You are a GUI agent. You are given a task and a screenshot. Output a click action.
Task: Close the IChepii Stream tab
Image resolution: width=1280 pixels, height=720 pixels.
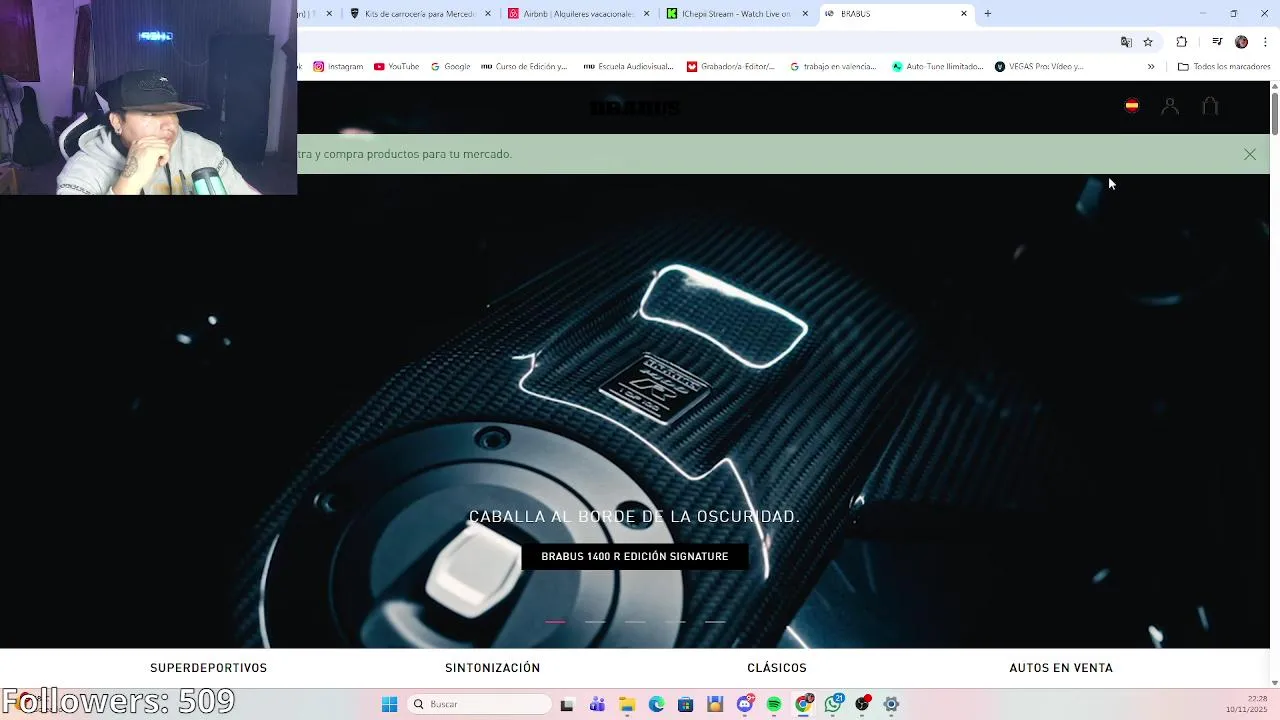(x=805, y=14)
